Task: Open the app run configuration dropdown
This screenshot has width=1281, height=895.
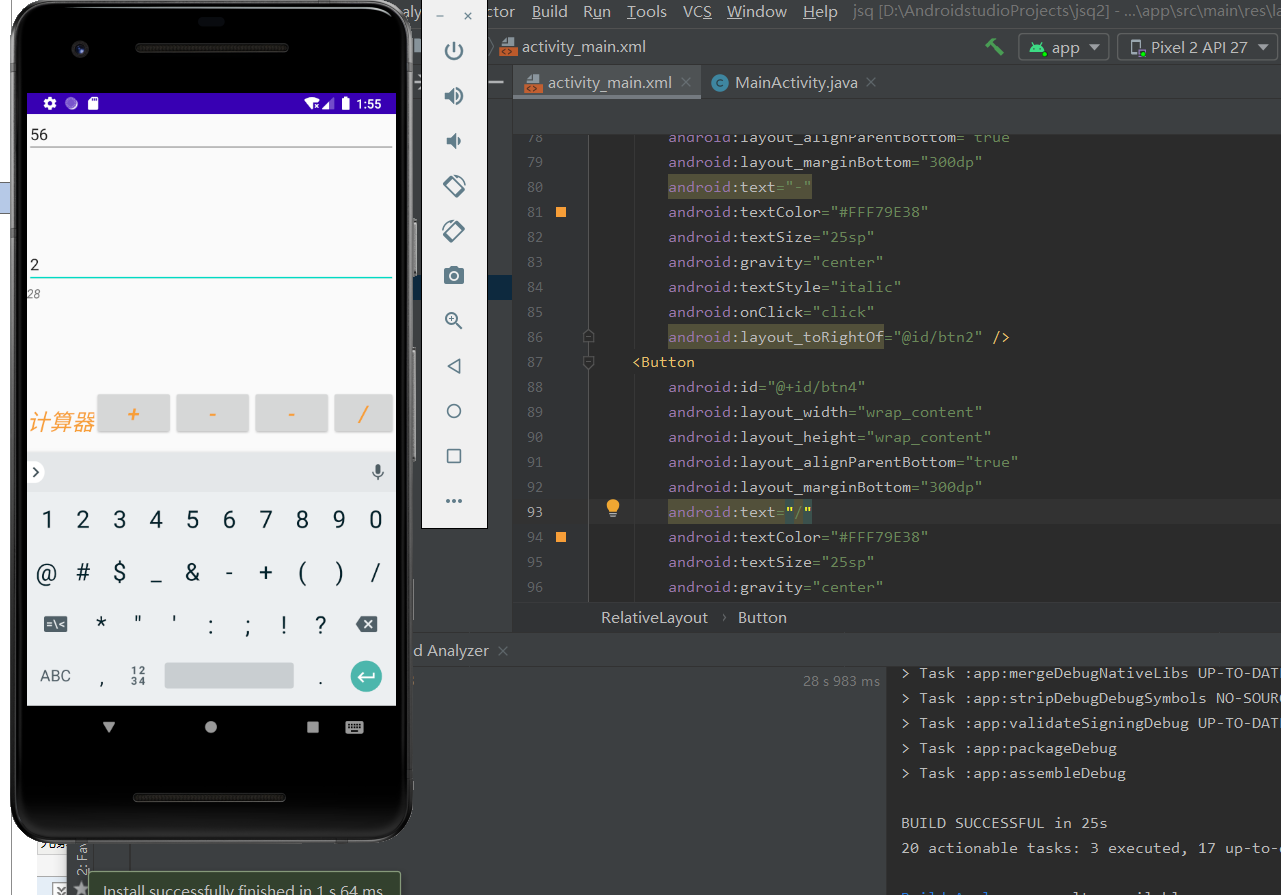Action: [x=1064, y=47]
